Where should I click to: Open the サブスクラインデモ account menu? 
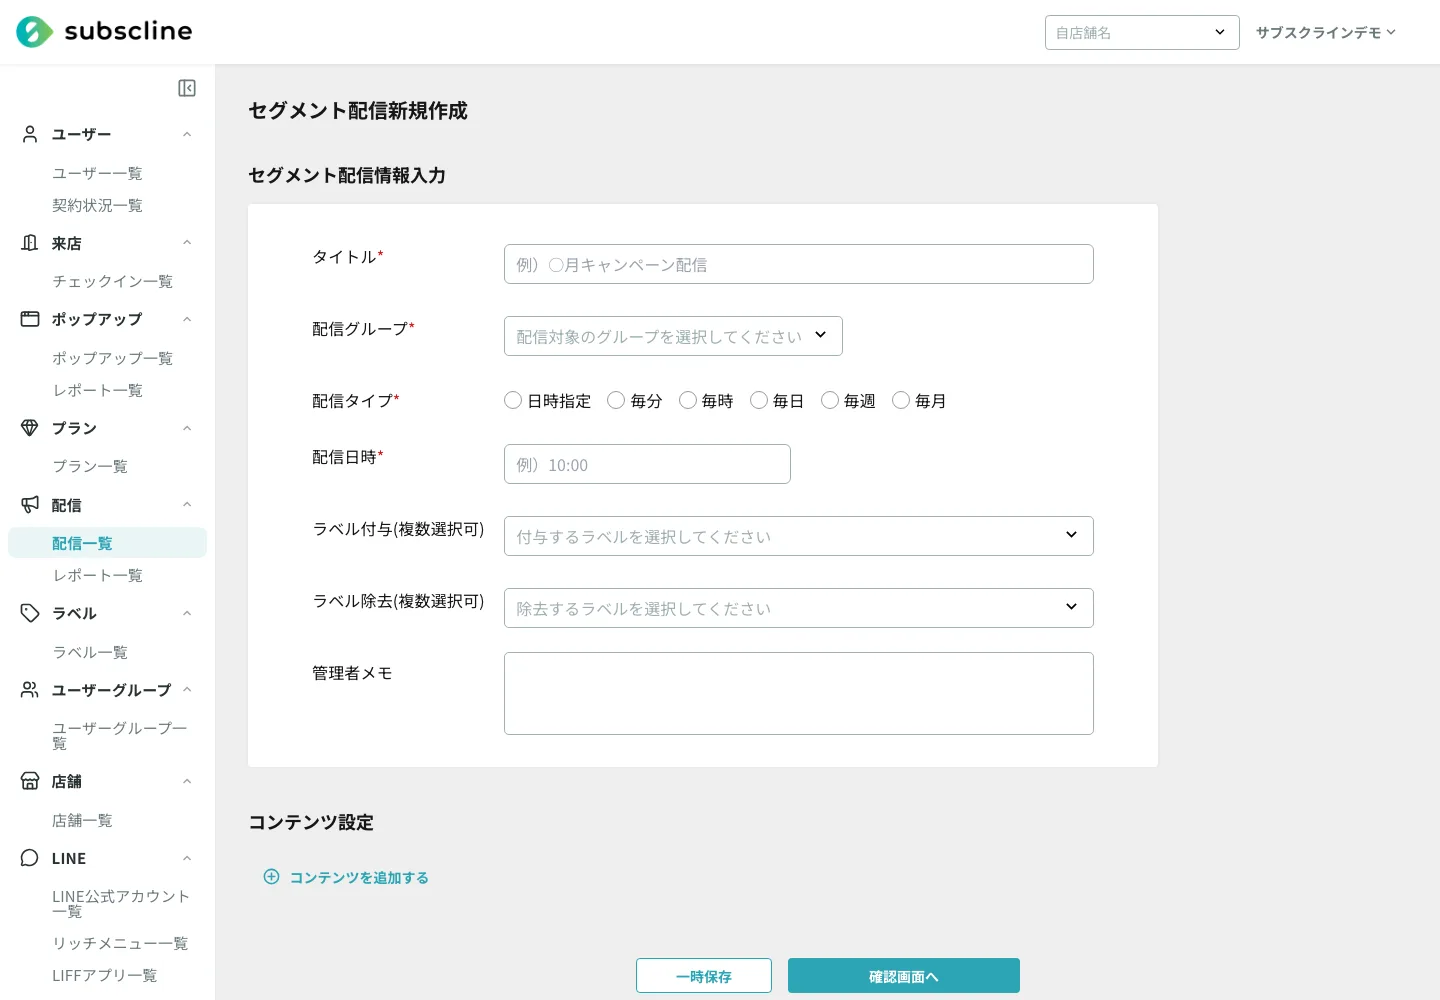pyautogui.click(x=1326, y=32)
